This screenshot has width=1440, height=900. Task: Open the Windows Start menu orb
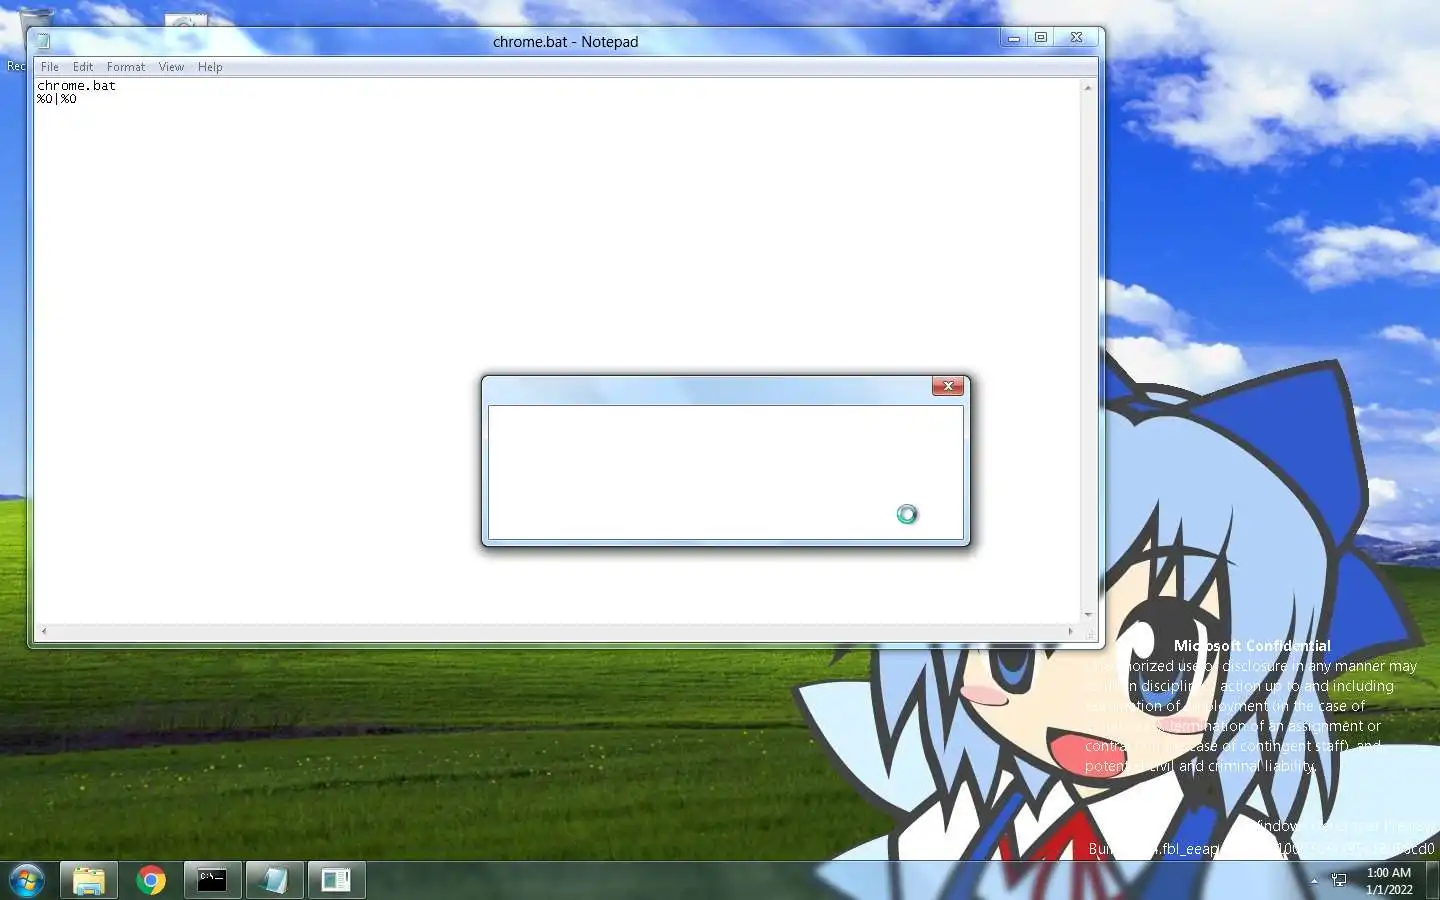coord(27,881)
